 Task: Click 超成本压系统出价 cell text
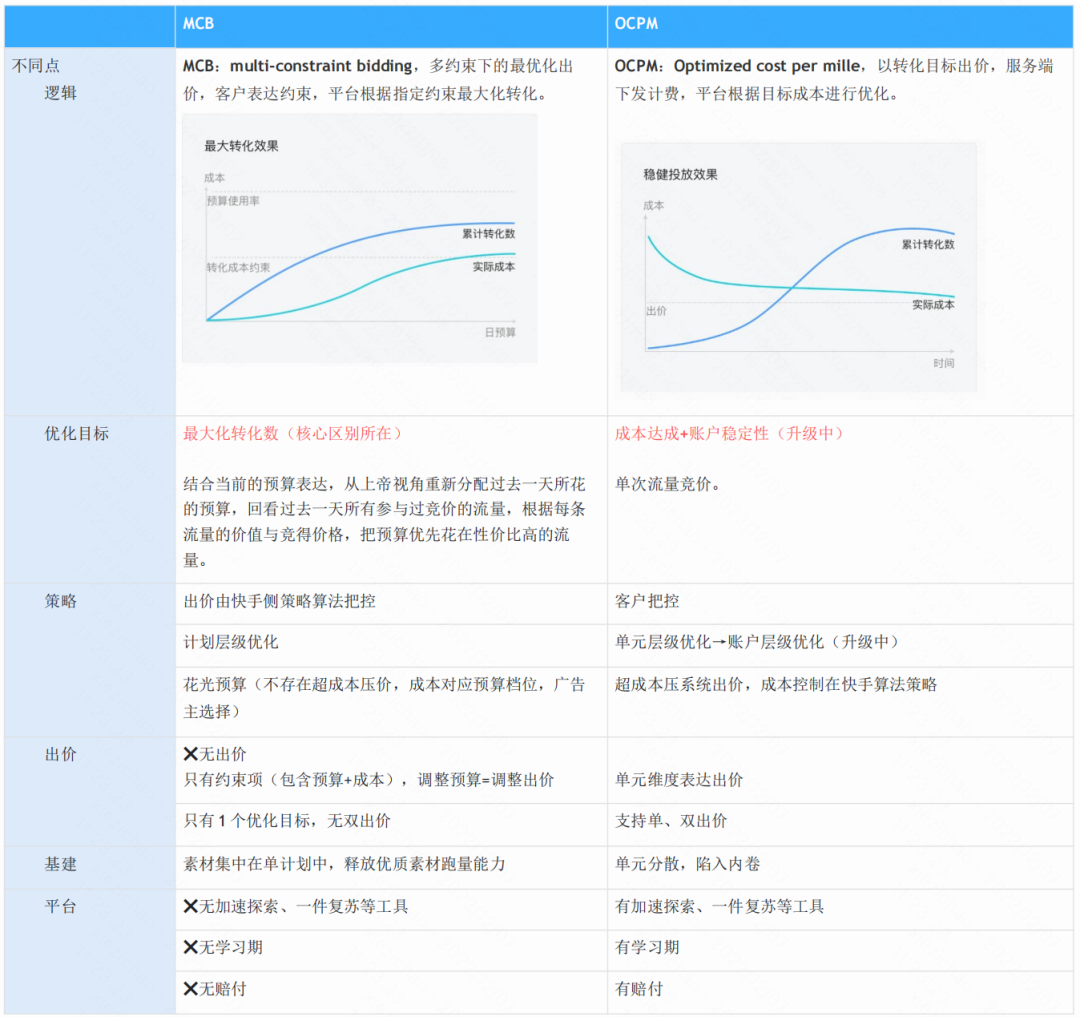point(776,684)
